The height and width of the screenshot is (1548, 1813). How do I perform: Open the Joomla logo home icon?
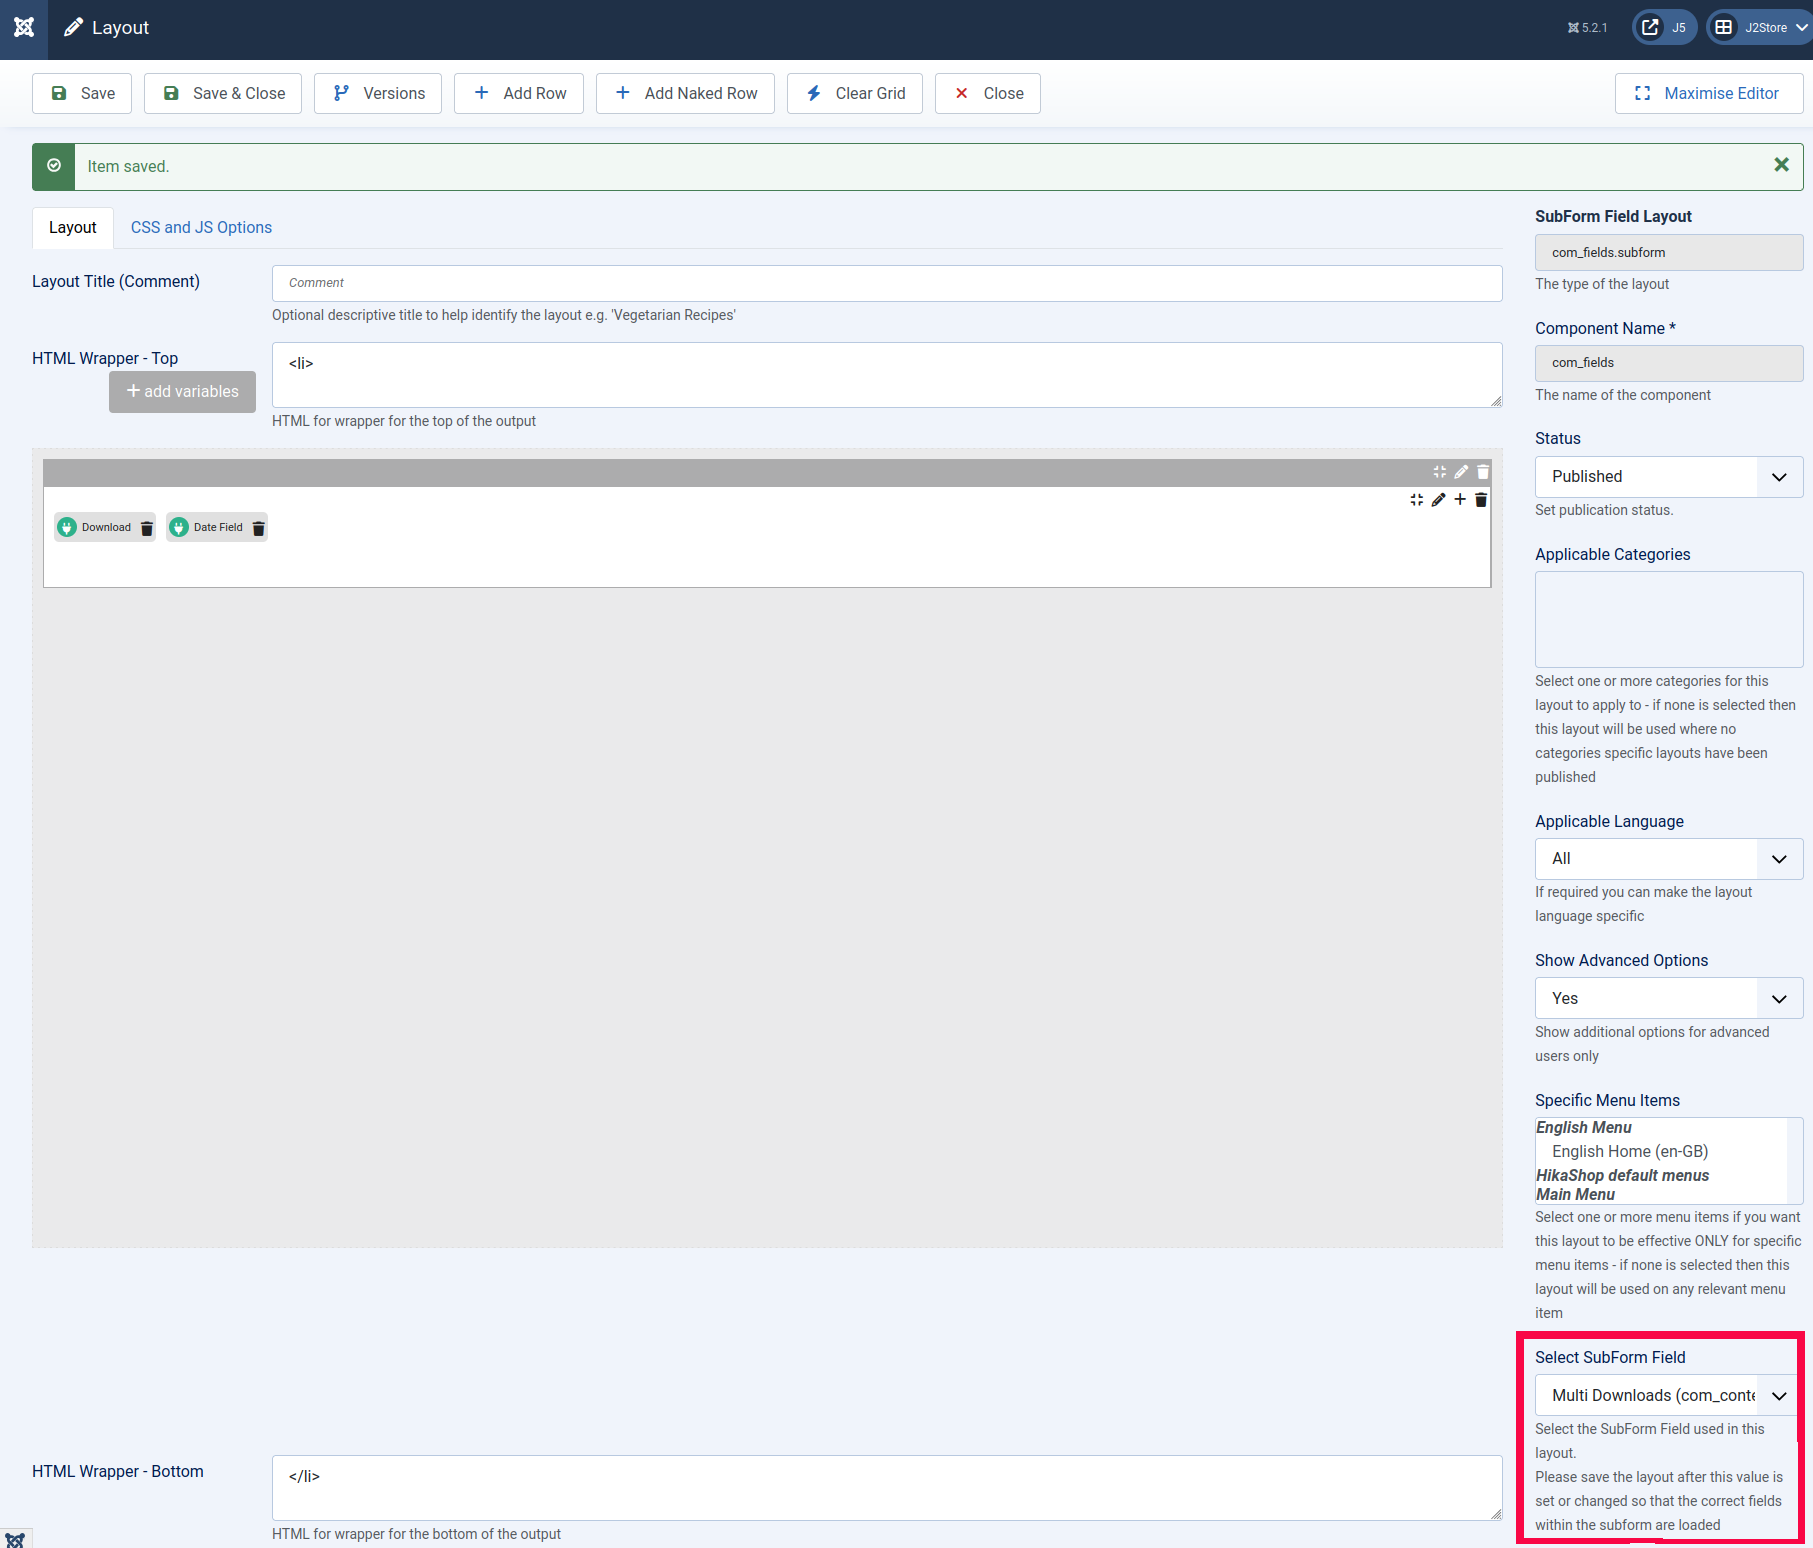pos(24,28)
